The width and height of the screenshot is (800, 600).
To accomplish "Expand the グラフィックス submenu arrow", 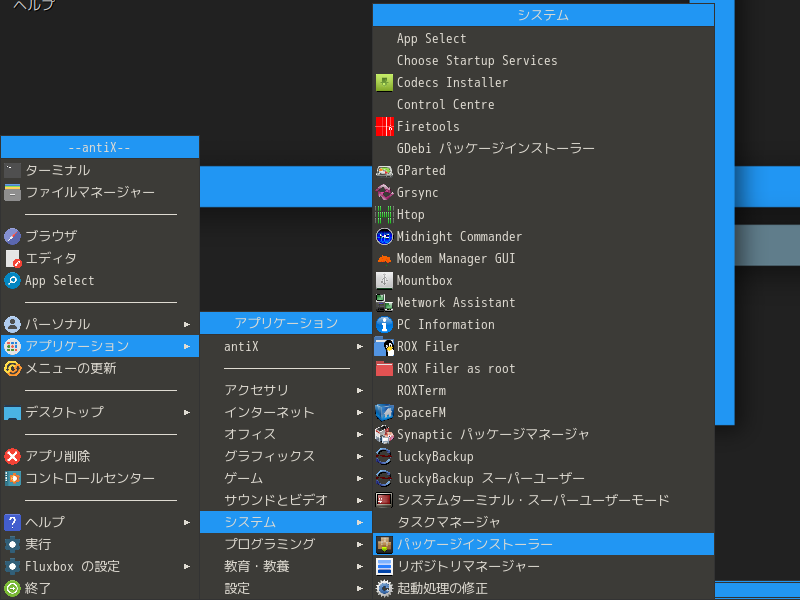I will [360, 456].
